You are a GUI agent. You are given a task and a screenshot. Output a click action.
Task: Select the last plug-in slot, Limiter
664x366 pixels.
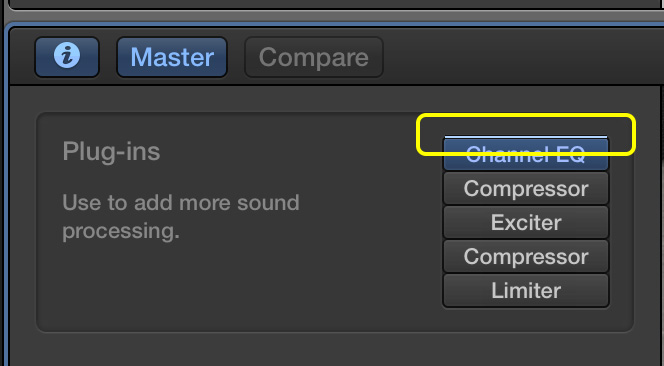click(x=526, y=290)
